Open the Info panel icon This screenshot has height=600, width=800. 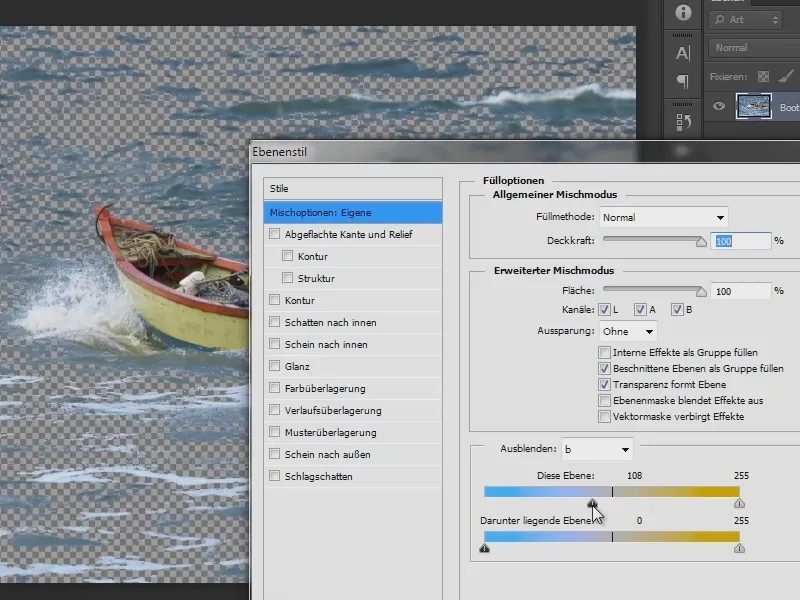pyautogui.click(x=683, y=12)
